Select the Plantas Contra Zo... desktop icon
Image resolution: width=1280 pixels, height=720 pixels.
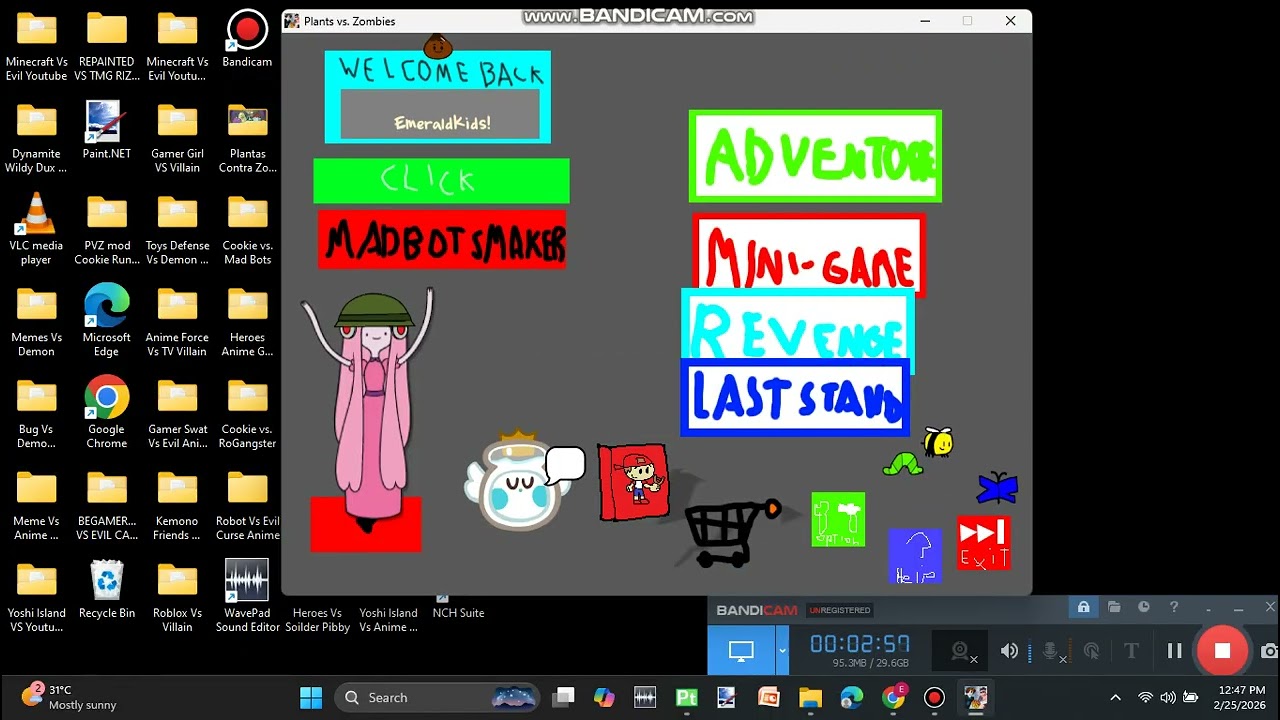pyautogui.click(x=247, y=138)
